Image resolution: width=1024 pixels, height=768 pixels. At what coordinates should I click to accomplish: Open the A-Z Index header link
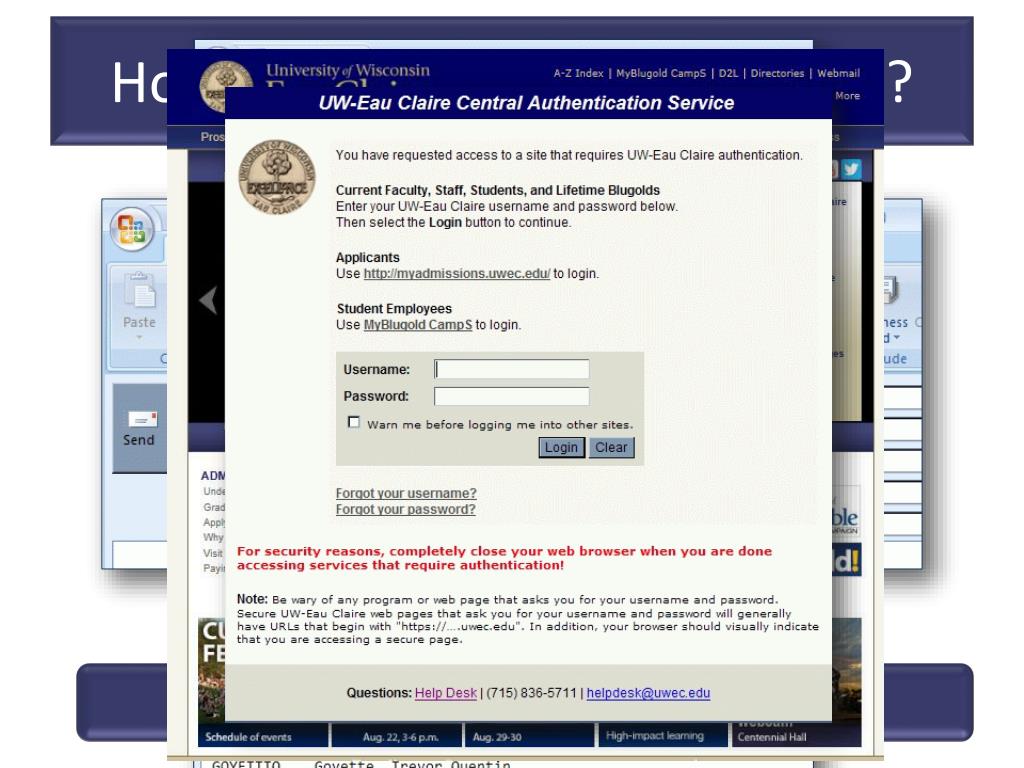pos(579,73)
